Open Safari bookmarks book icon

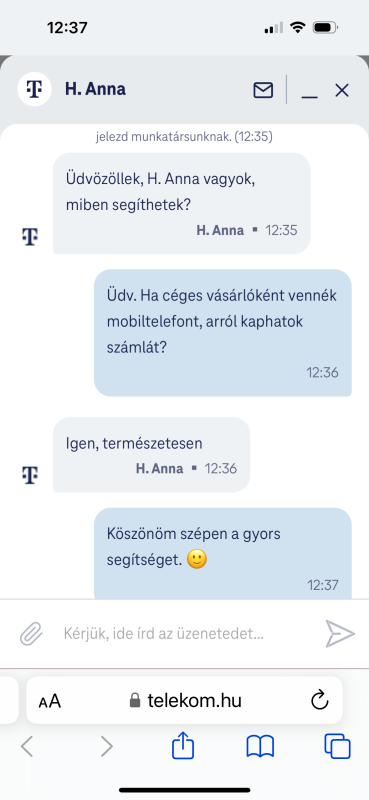coord(260,747)
